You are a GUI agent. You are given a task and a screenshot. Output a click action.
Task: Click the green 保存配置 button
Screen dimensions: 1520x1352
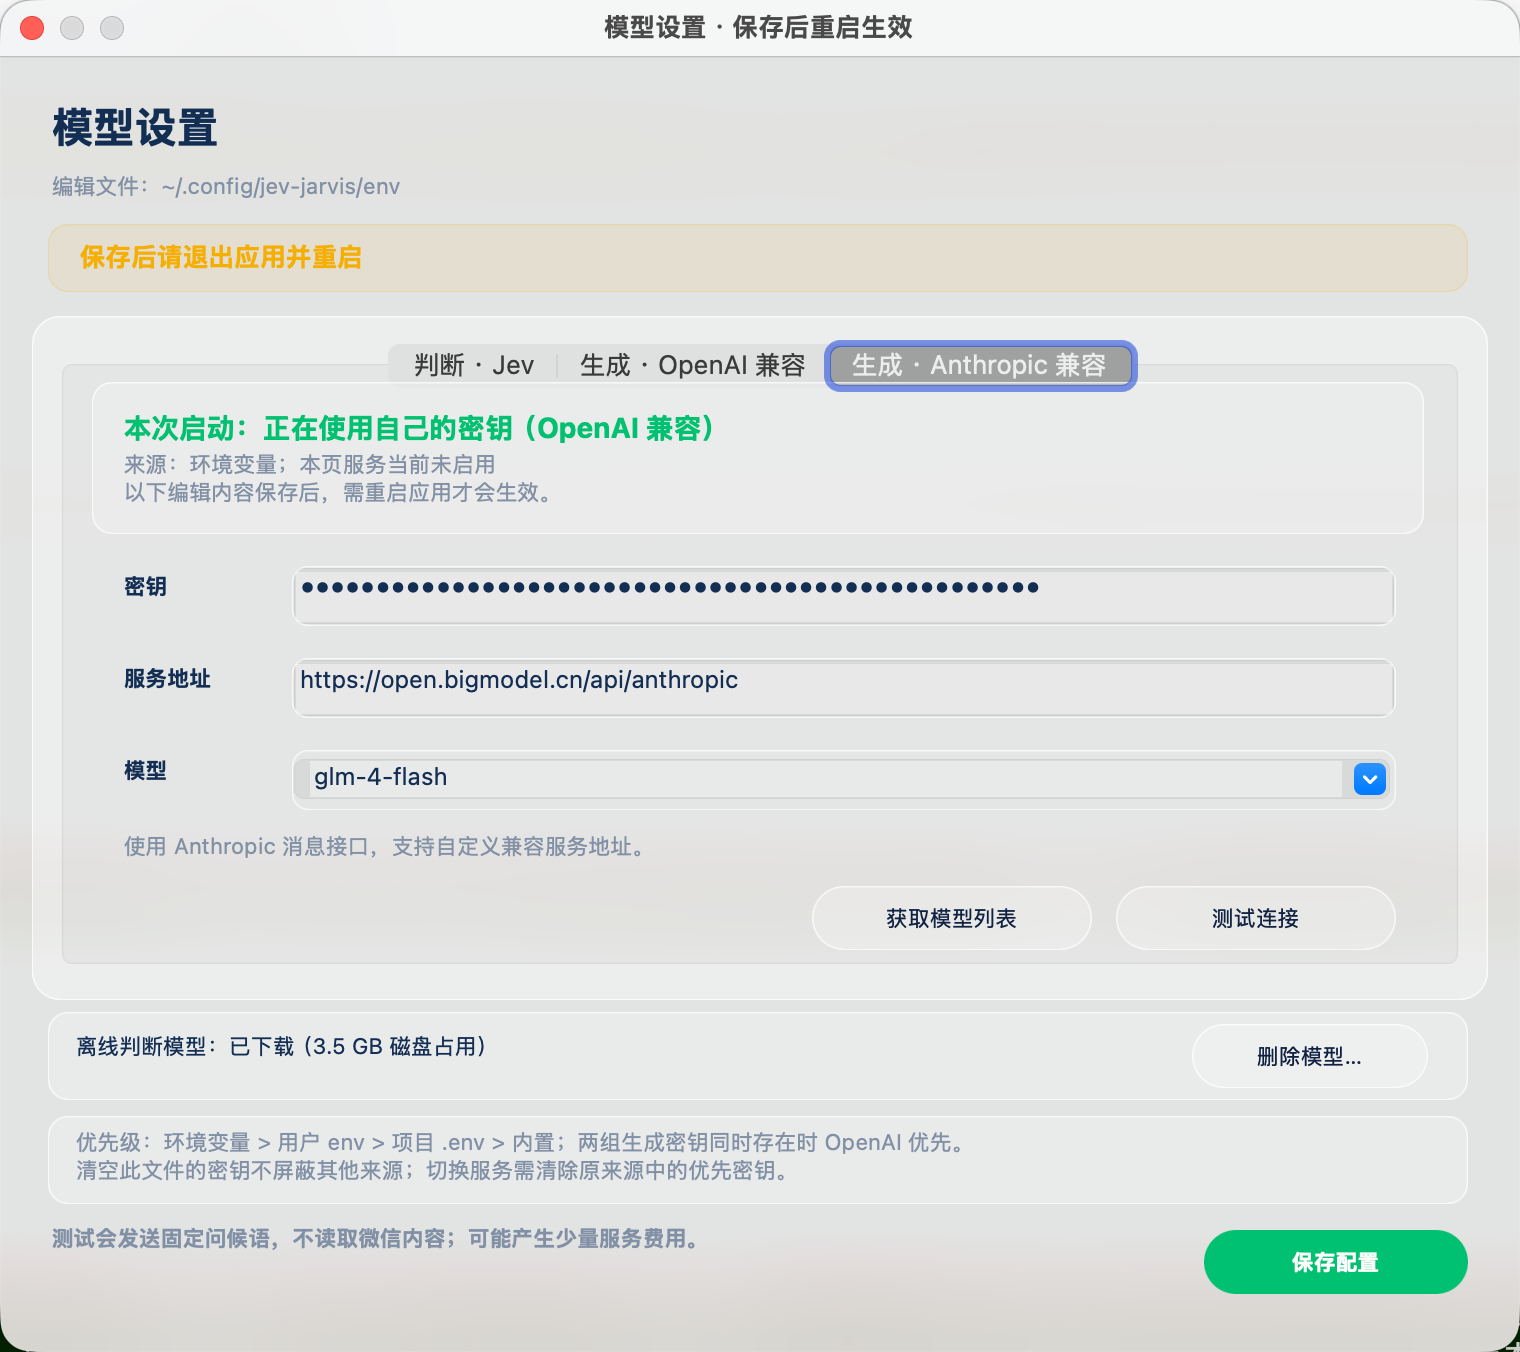(x=1335, y=1262)
